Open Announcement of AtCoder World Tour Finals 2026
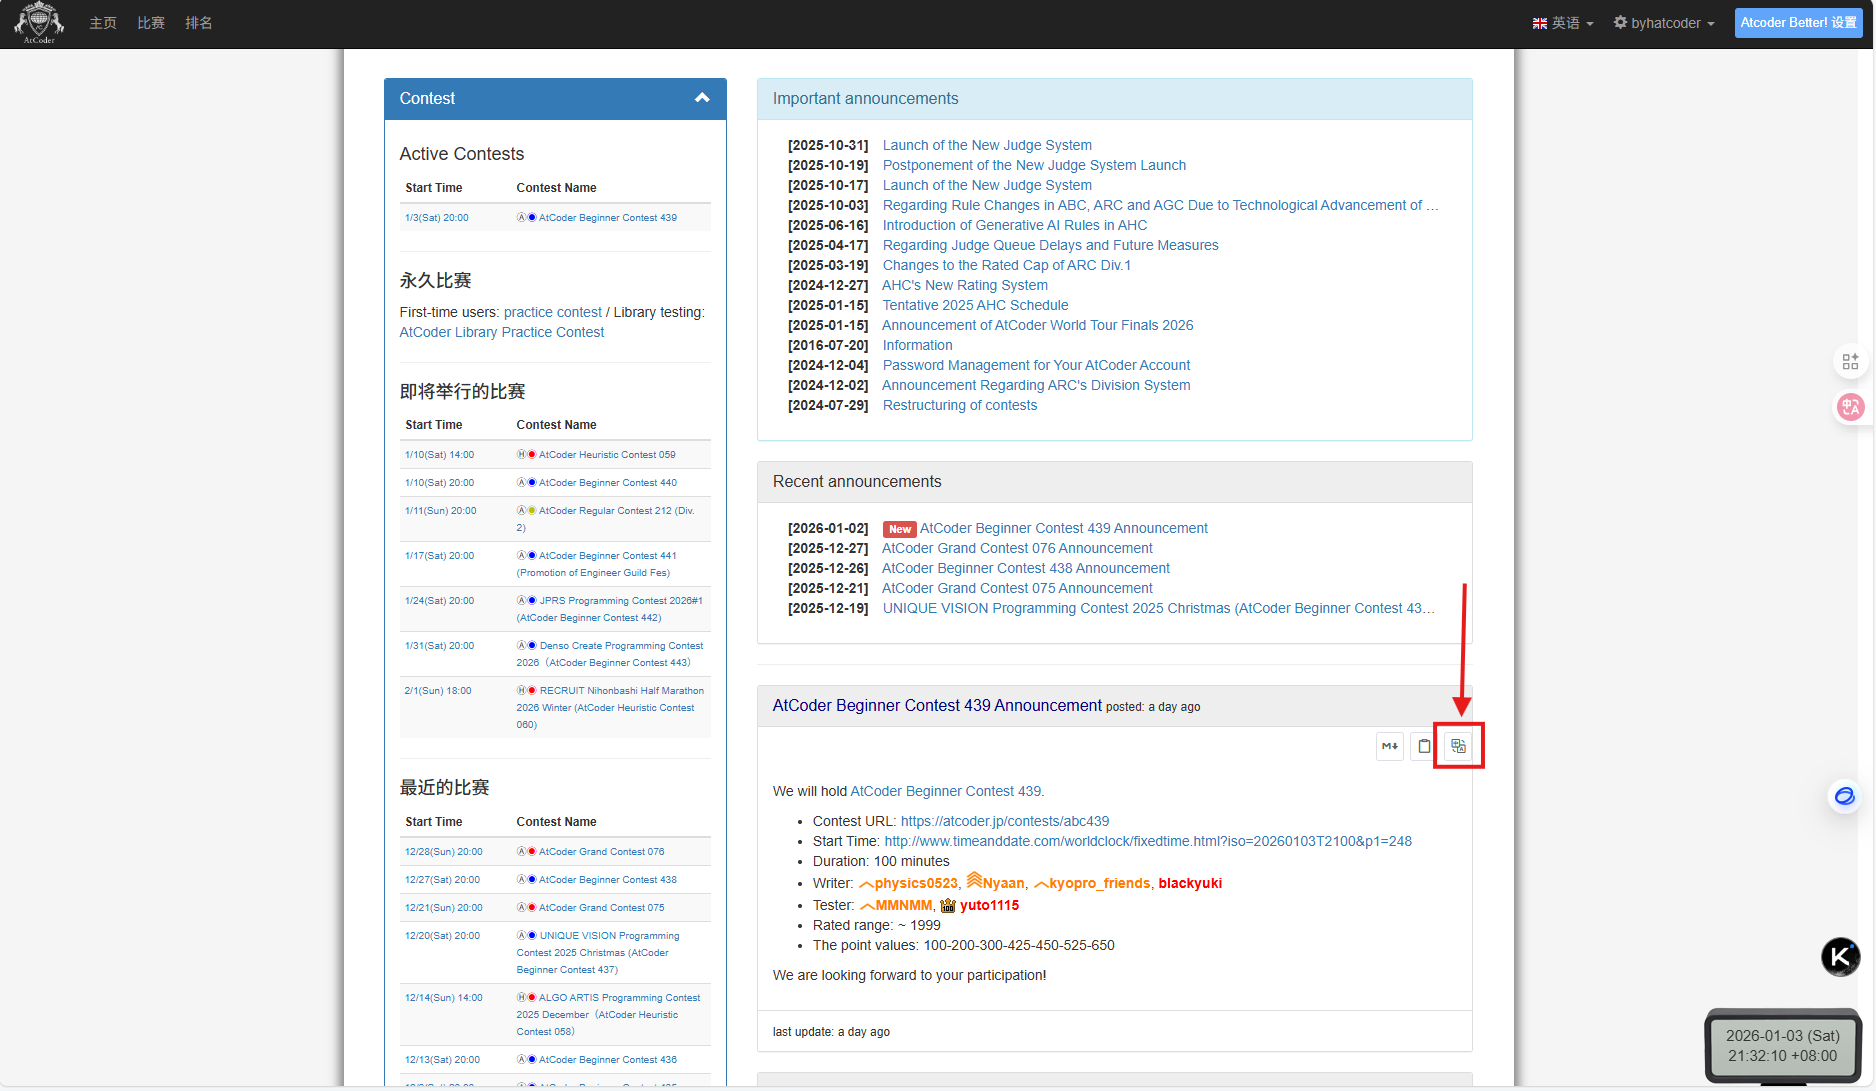1876x1091 pixels. [1038, 325]
